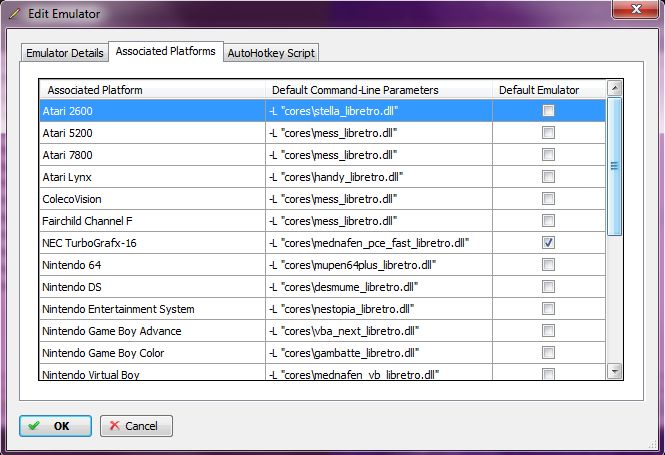Click the gambatte_libretro.dll parameters cell
The image size is (665, 455).
click(x=379, y=353)
